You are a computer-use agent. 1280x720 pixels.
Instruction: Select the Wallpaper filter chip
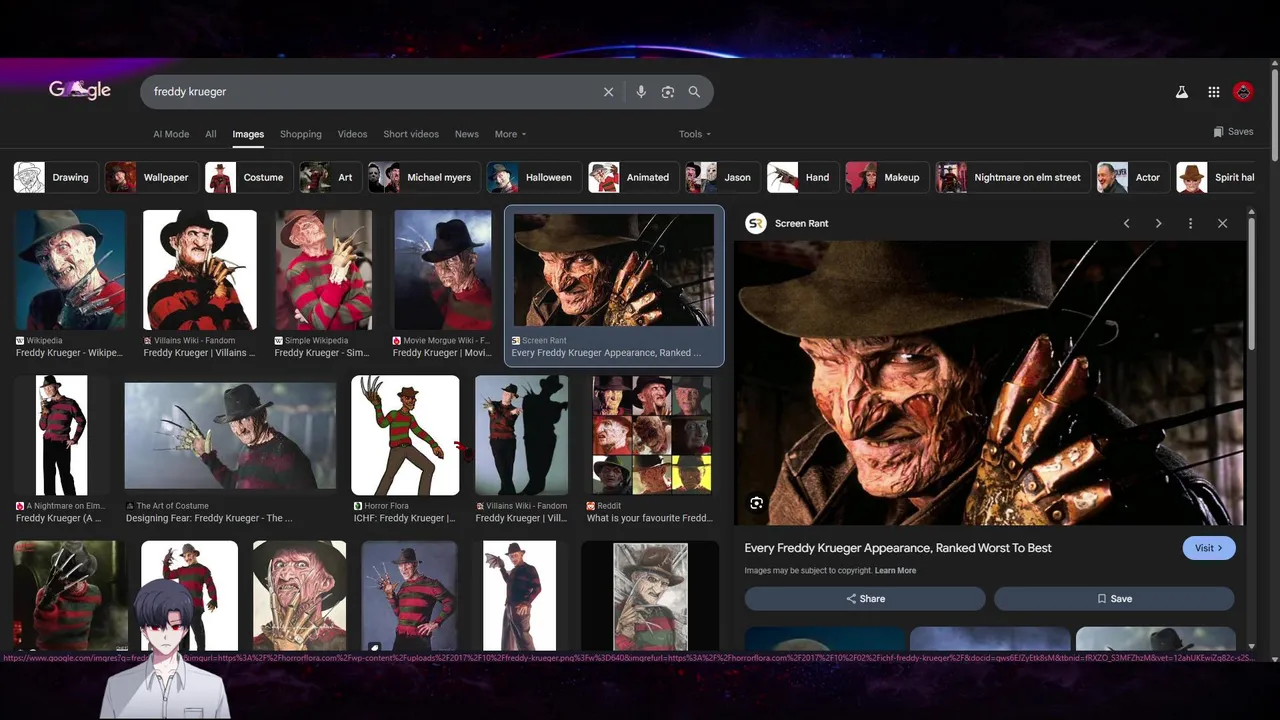pos(151,177)
